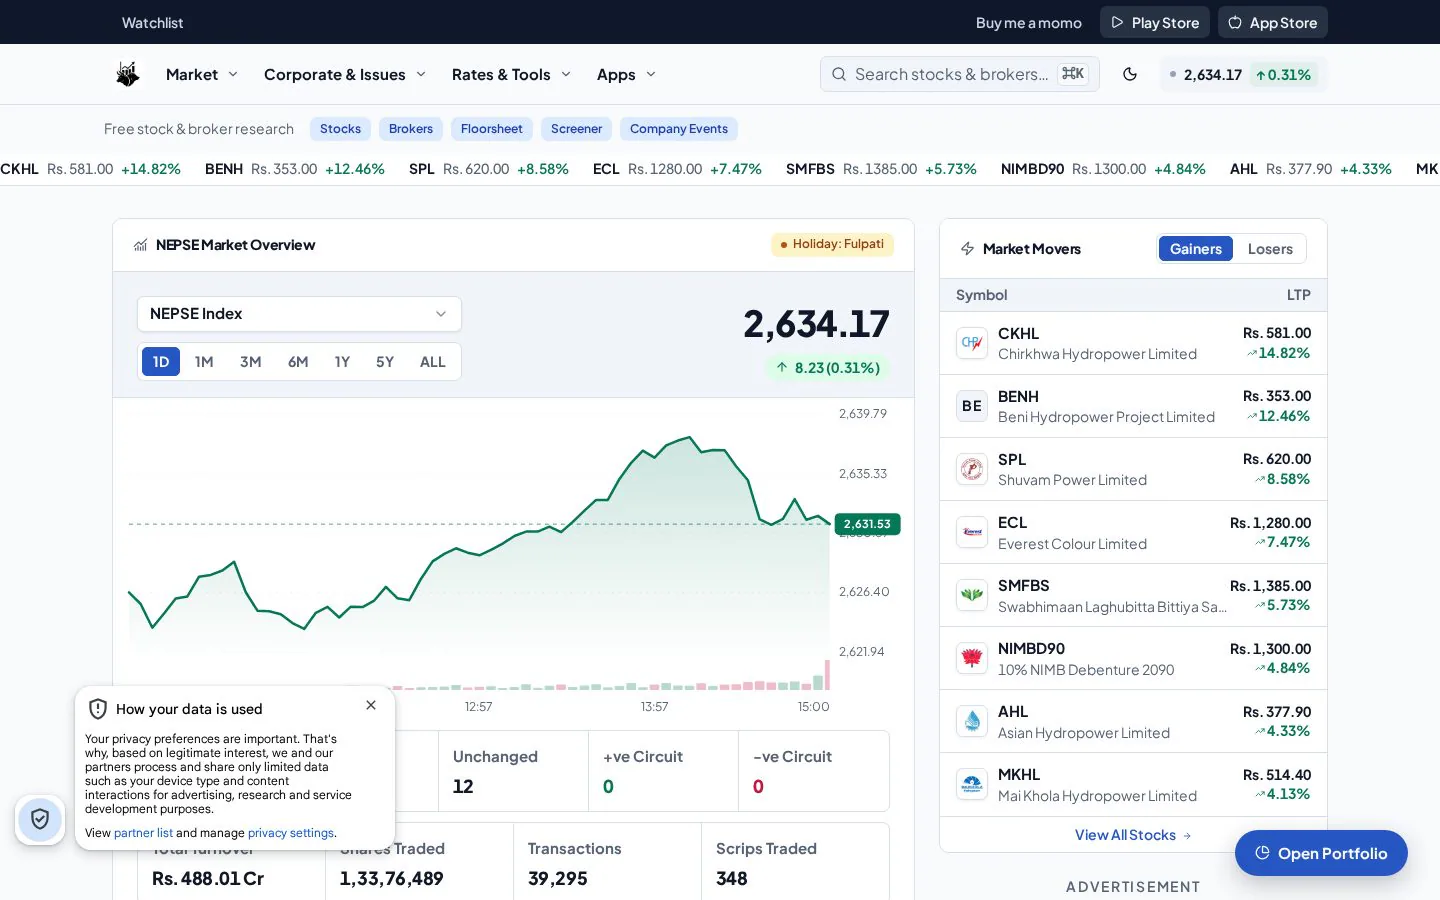Viewport: 1440px width, 900px height.
Task: Open the MKHL company logo
Action: (x=972, y=784)
